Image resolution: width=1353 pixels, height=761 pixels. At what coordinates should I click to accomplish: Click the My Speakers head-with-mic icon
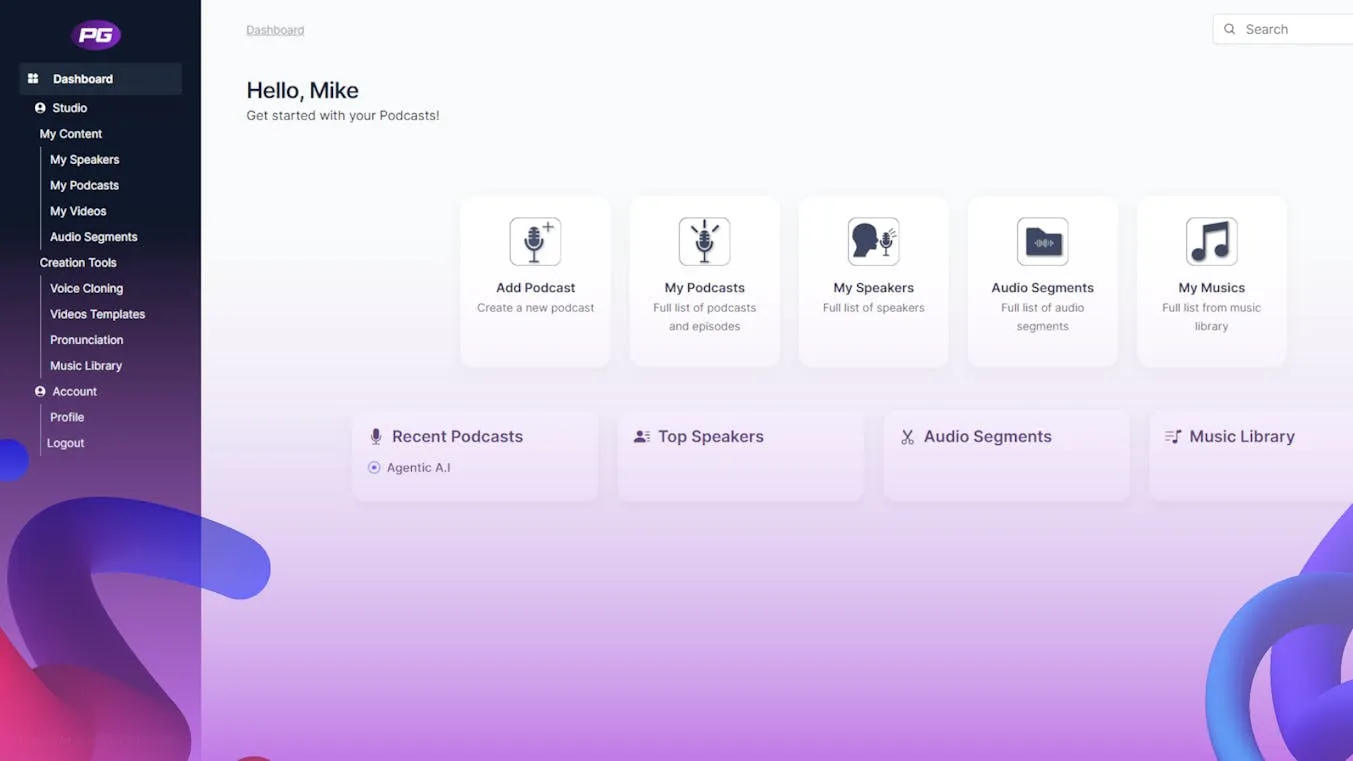(x=873, y=240)
